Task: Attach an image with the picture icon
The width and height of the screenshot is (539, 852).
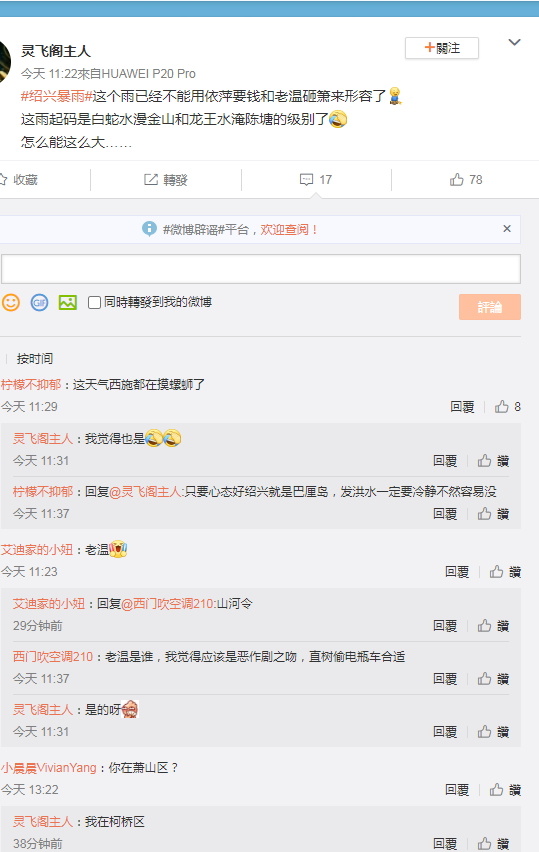Action: pos(68,302)
